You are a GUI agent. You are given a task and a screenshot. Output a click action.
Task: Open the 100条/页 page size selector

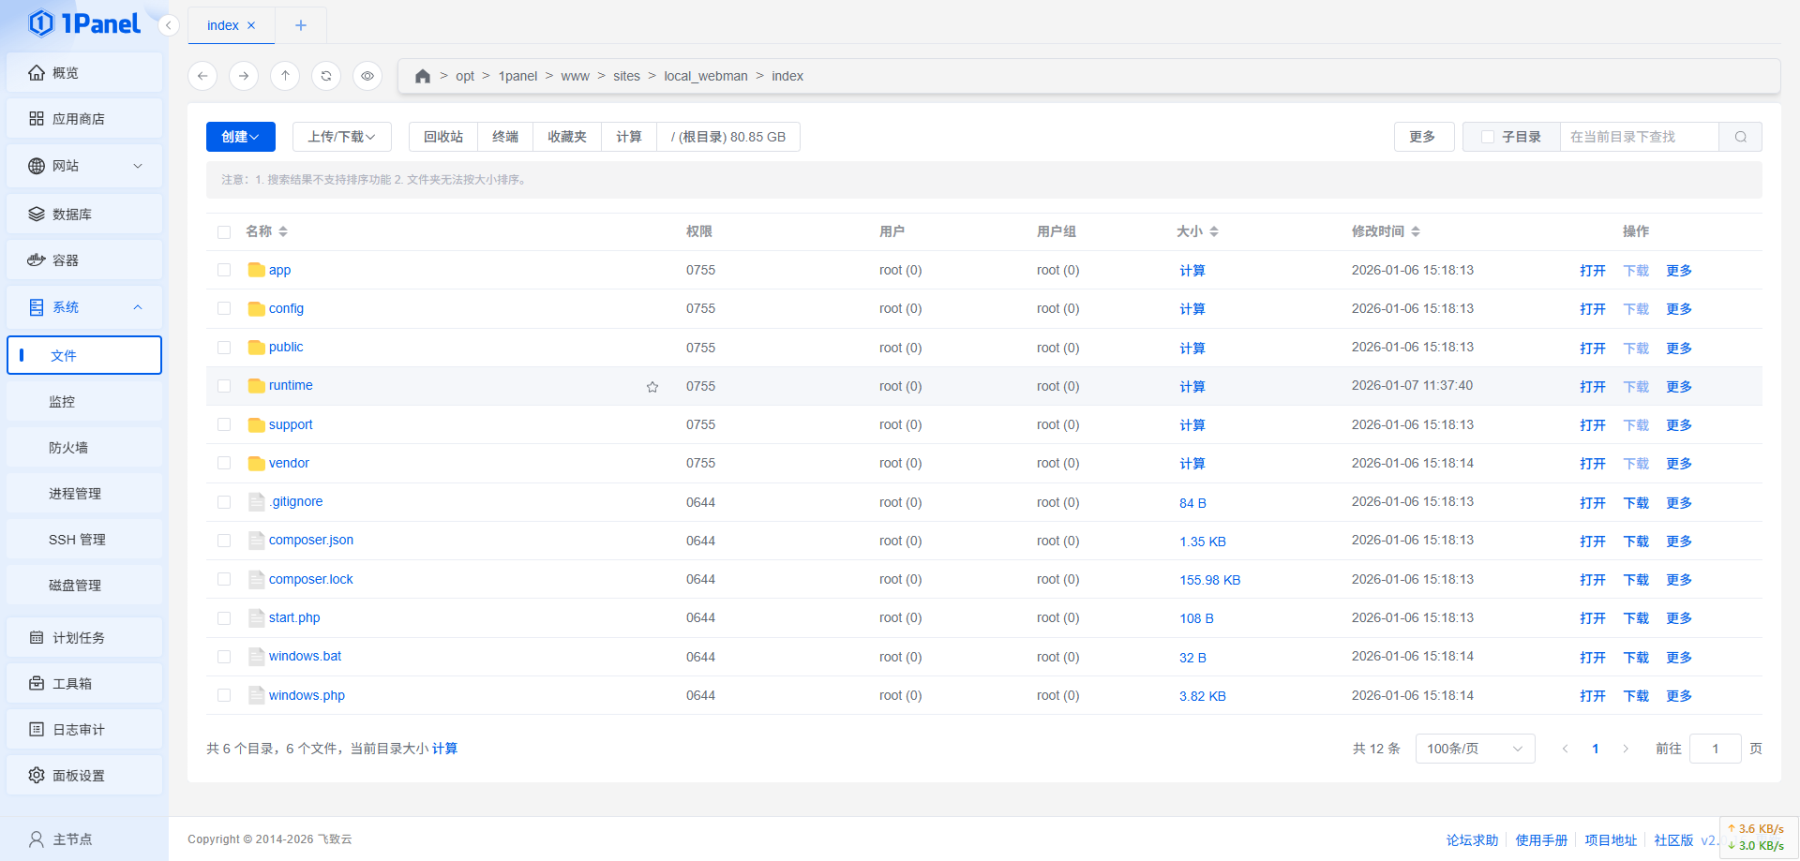coord(1474,749)
